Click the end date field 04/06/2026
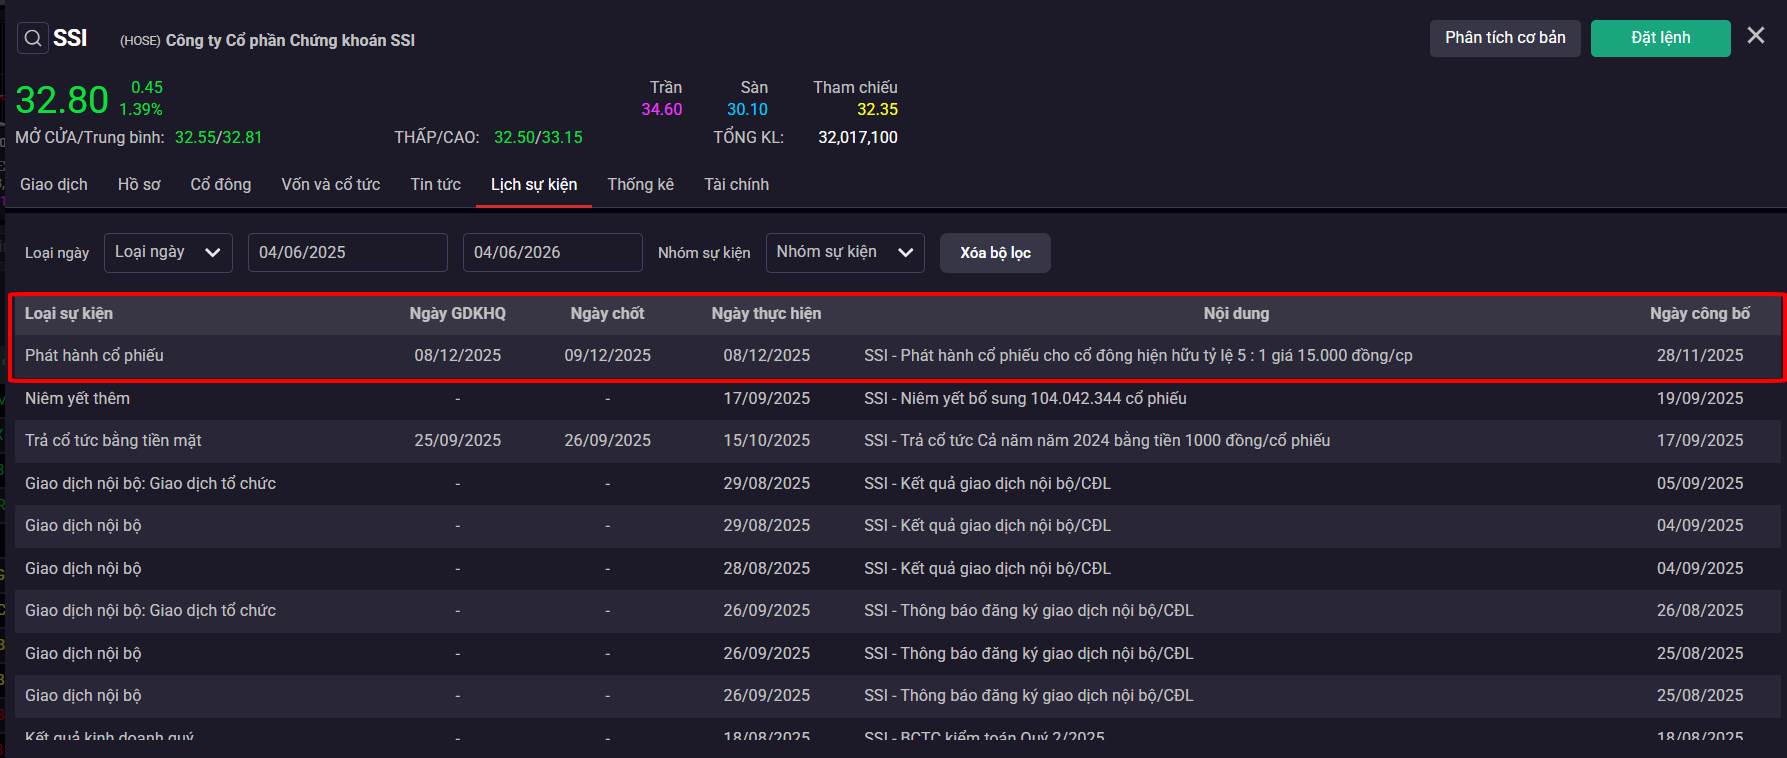The height and width of the screenshot is (758, 1787). click(x=553, y=252)
